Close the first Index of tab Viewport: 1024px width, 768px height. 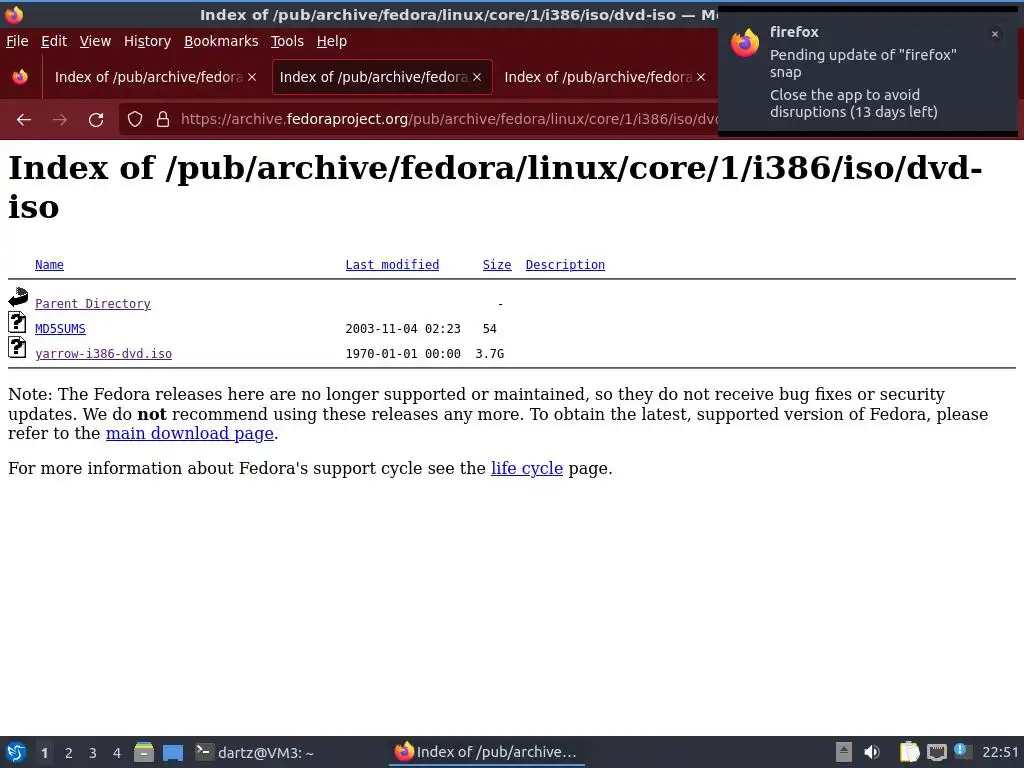252,77
